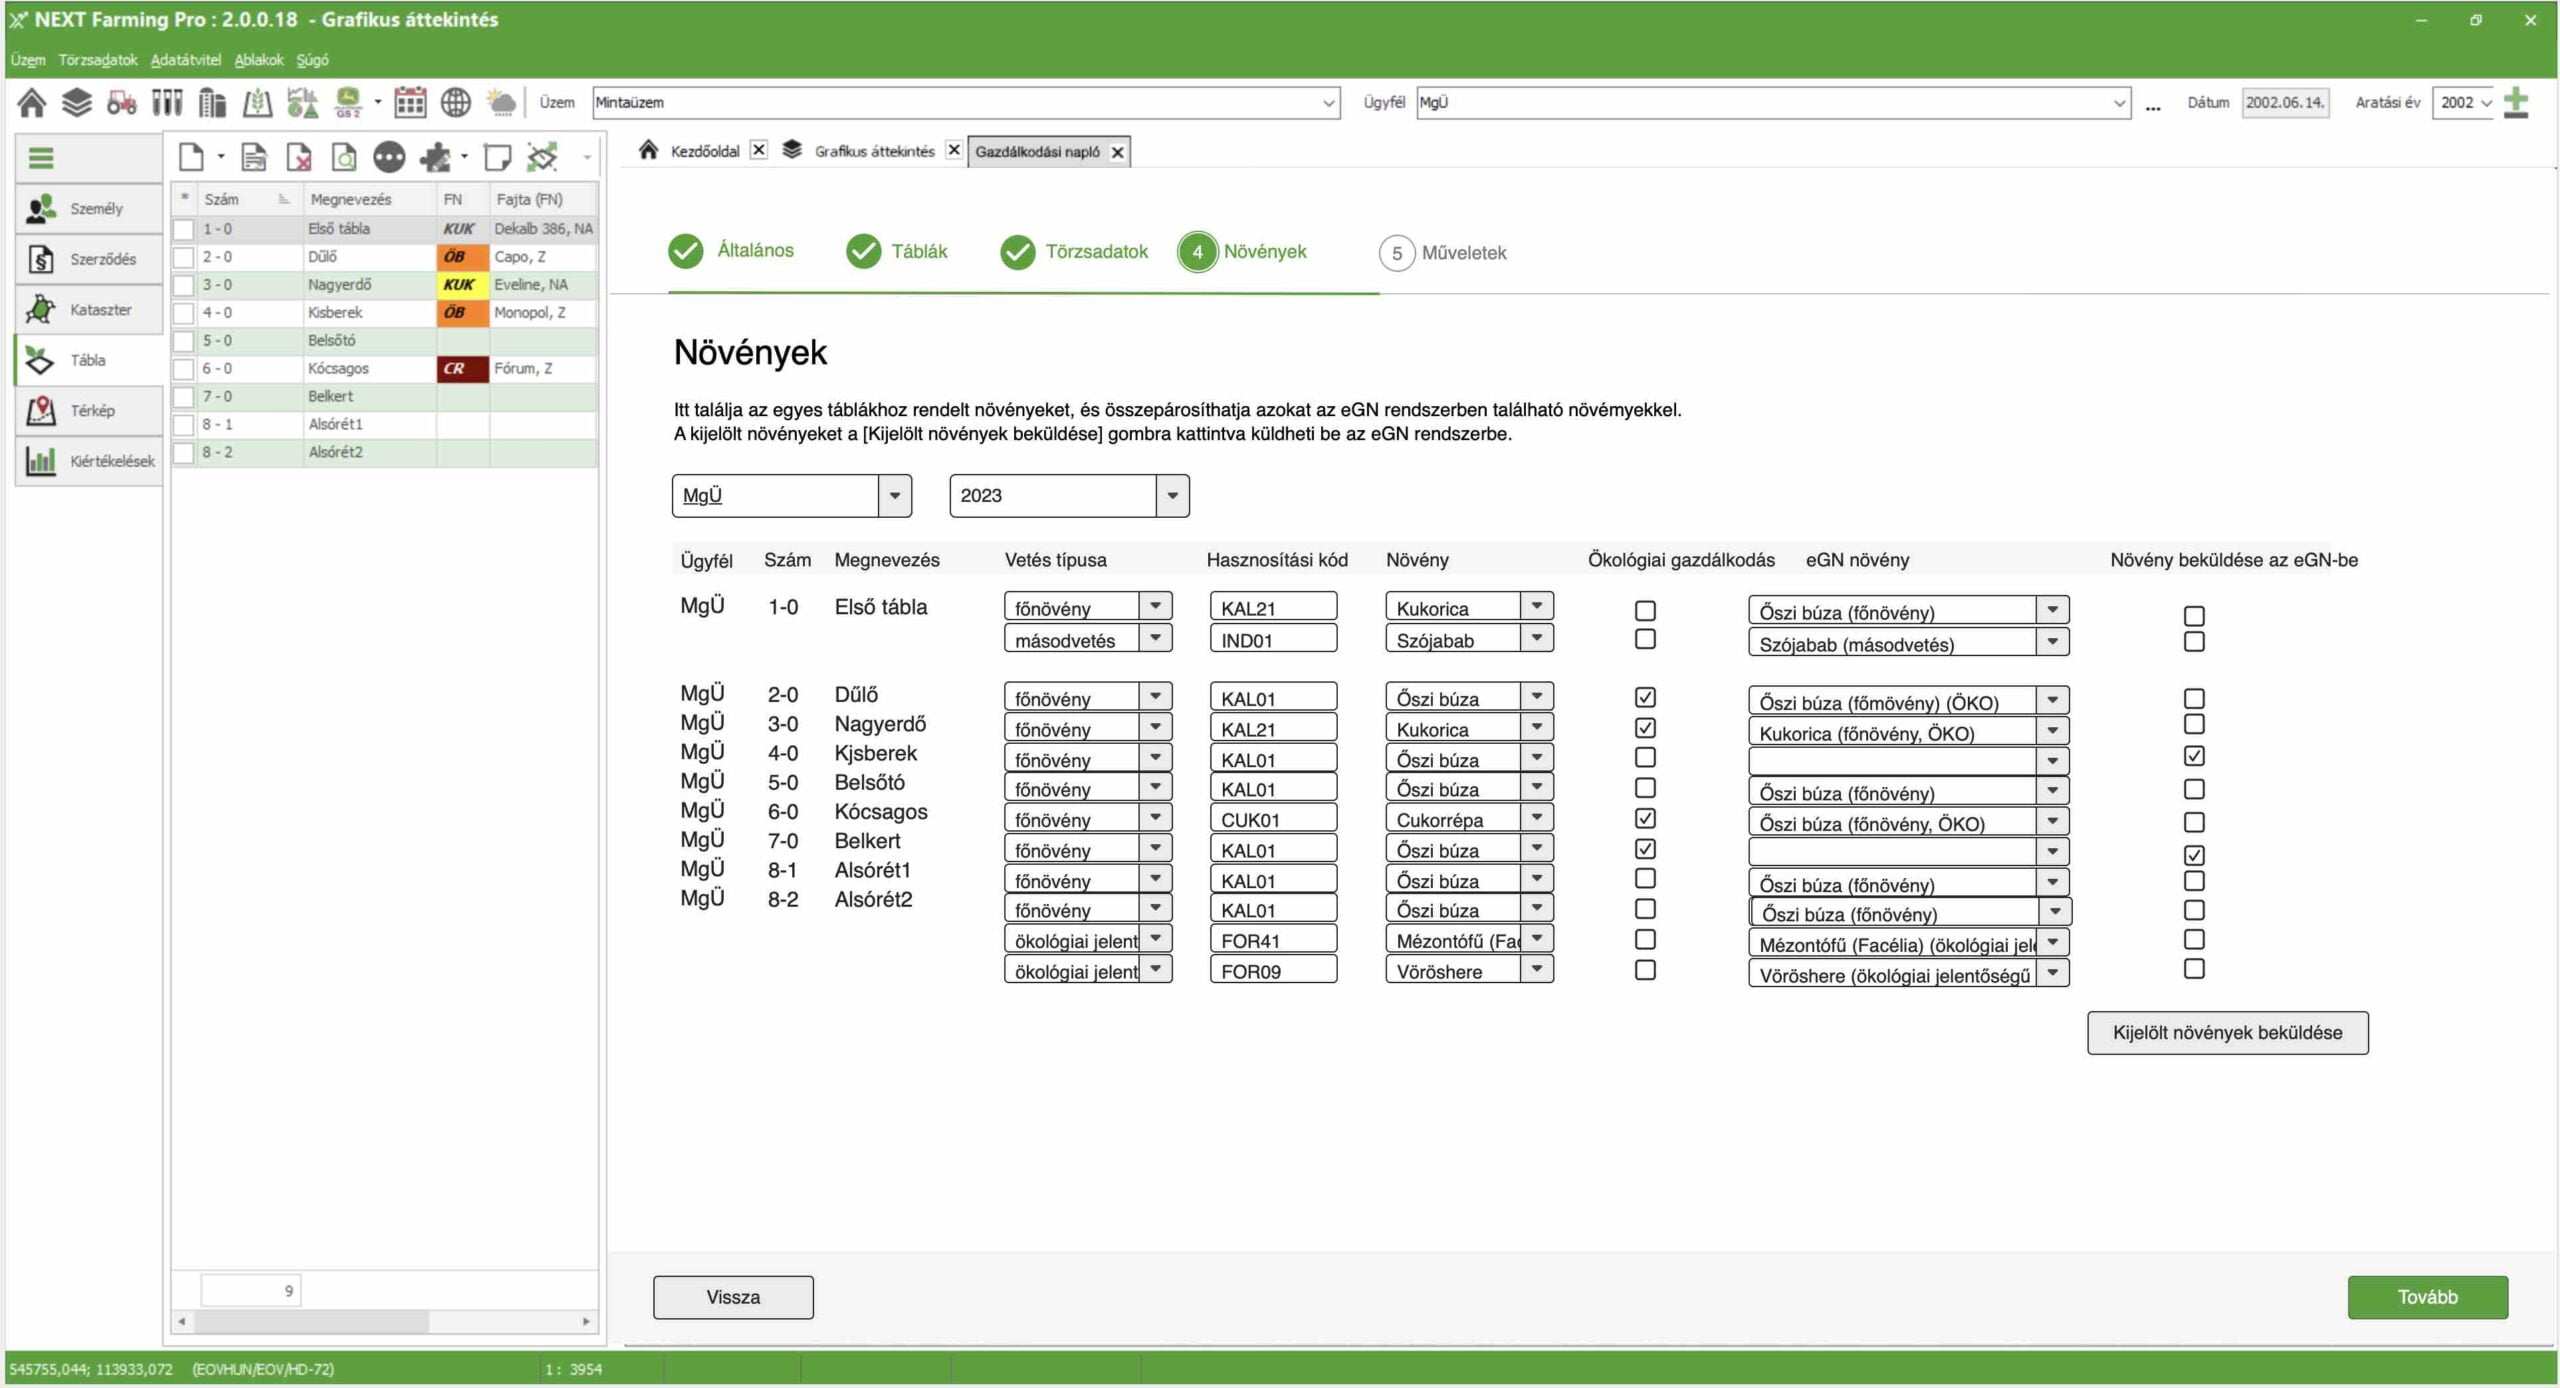This screenshot has width=2560, height=1388.
Task: Uncheck ecological farming for Dűlő row
Action: point(1645,697)
